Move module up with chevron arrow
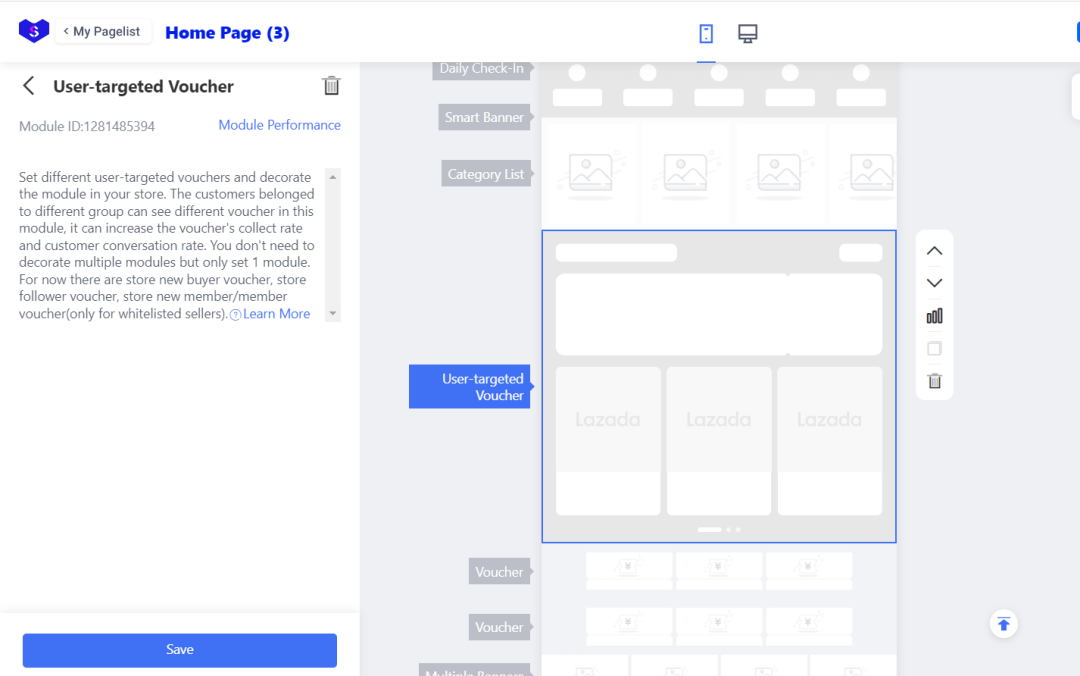The height and width of the screenshot is (676, 1080). click(x=935, y=251)
